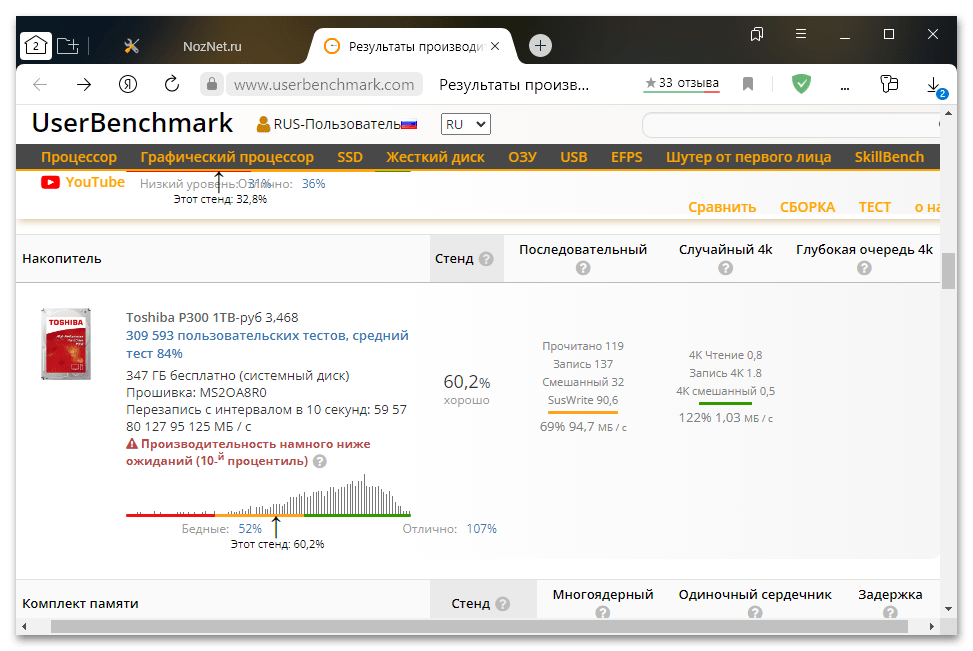973x651 pixels.
Task: Show help for Одиночный сердечник column
Action: click(755, 613)
